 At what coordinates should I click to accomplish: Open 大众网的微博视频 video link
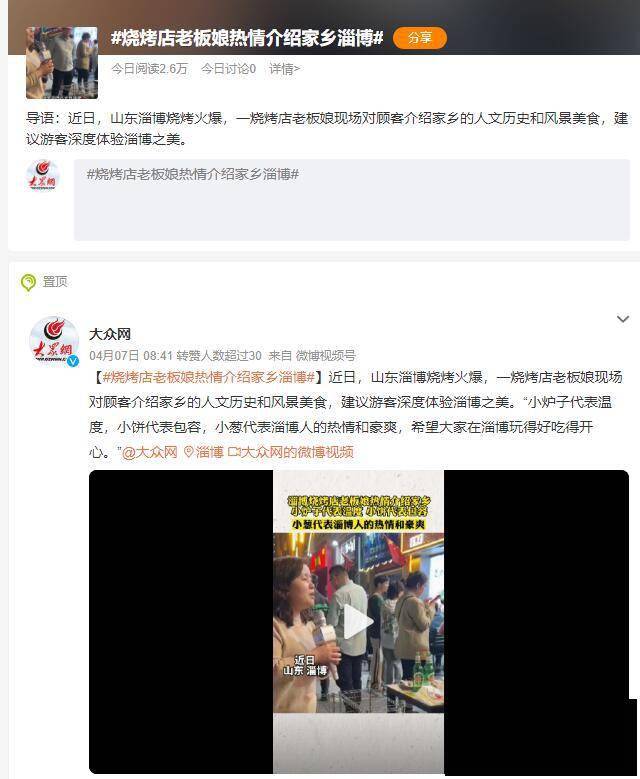[291, 452]
